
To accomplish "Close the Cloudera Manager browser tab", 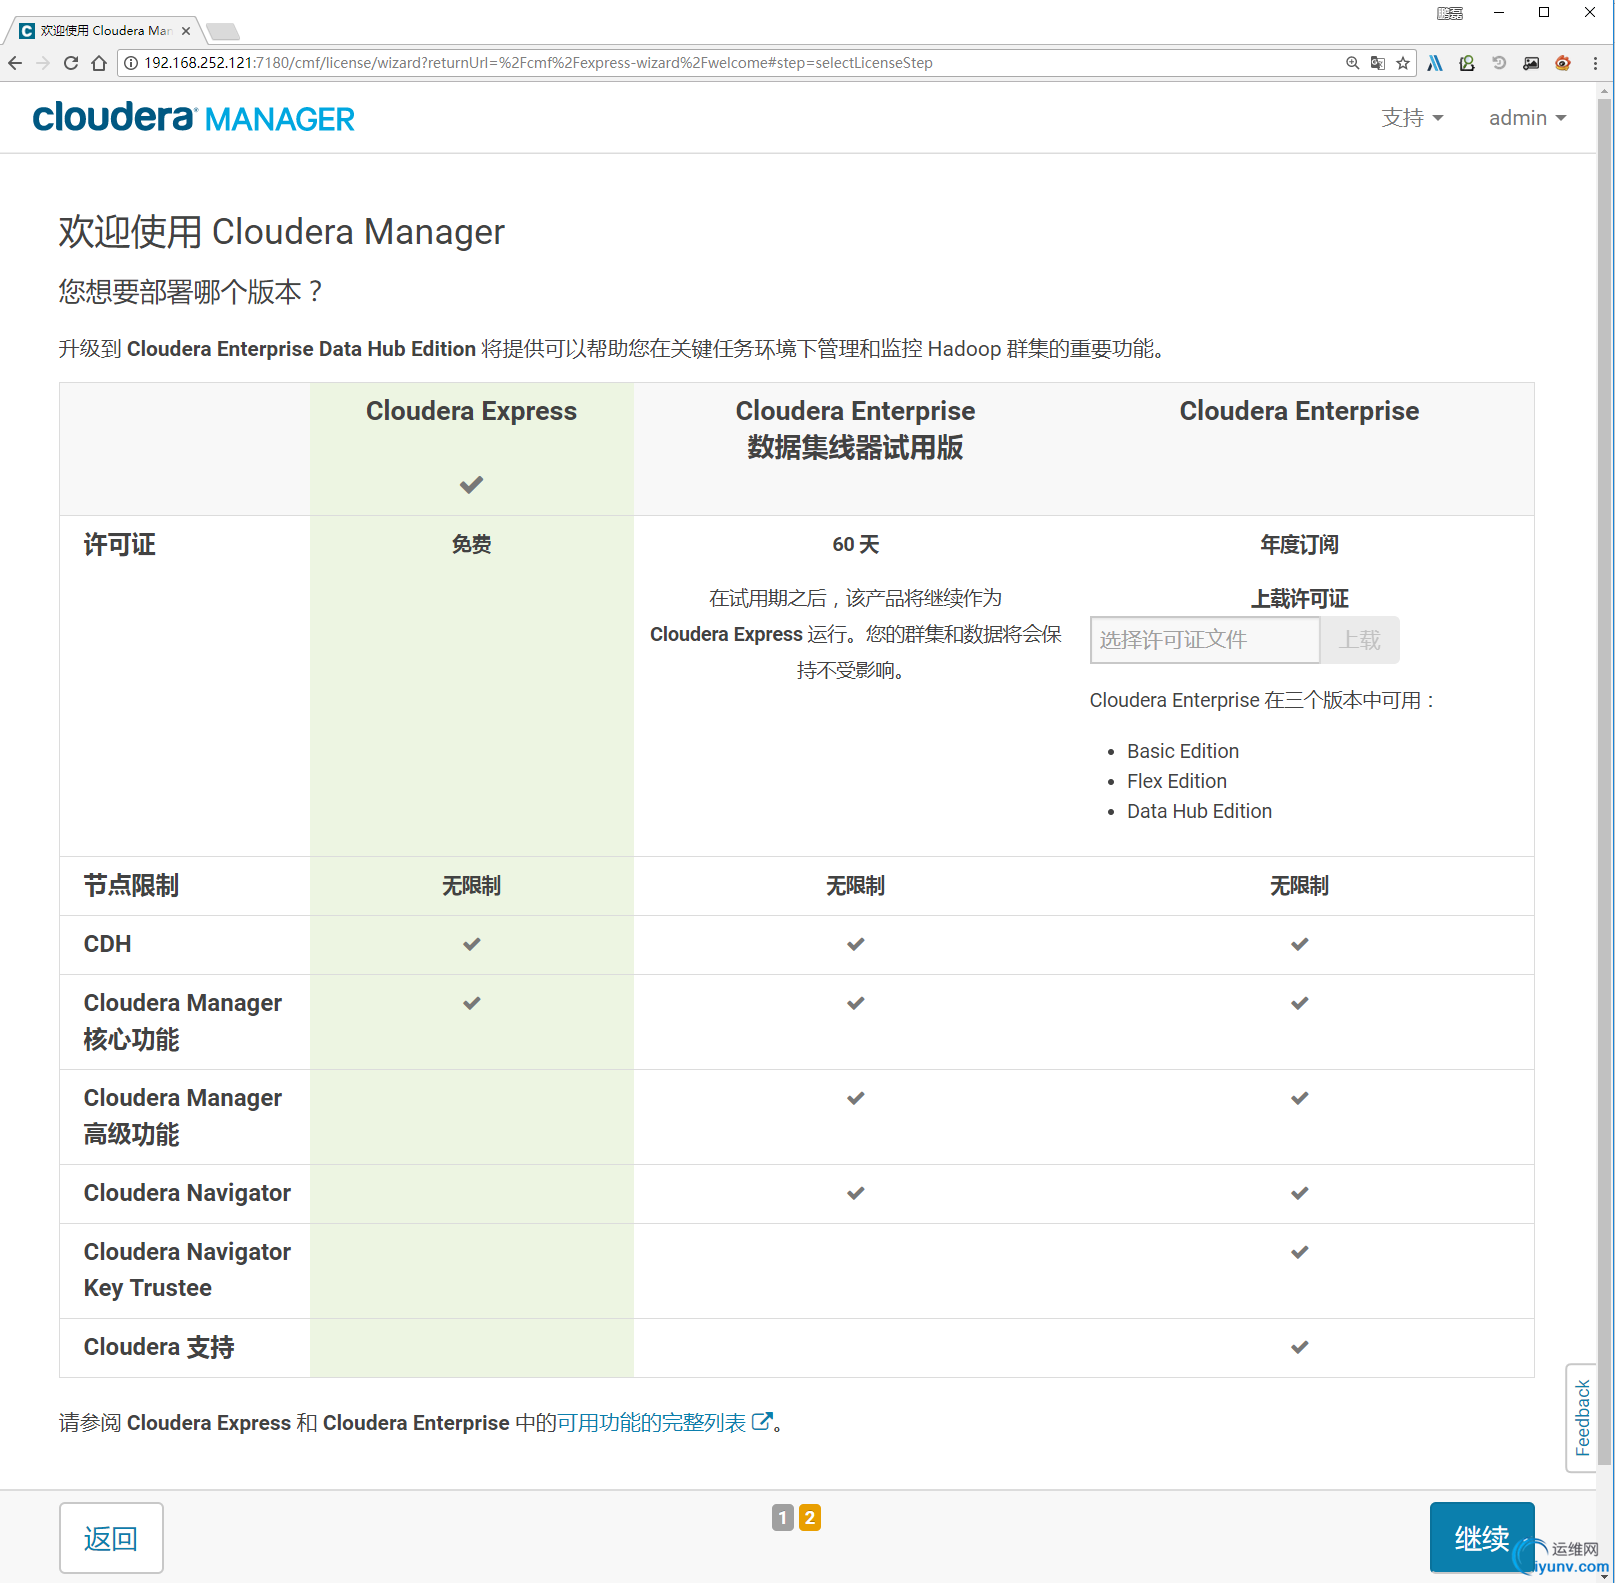I will tap(186, 31).
